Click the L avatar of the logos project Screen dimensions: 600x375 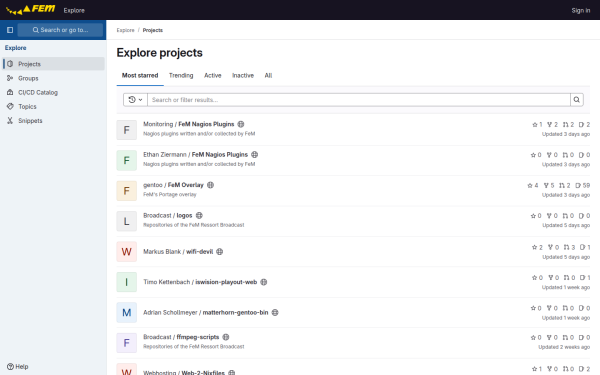127,221
